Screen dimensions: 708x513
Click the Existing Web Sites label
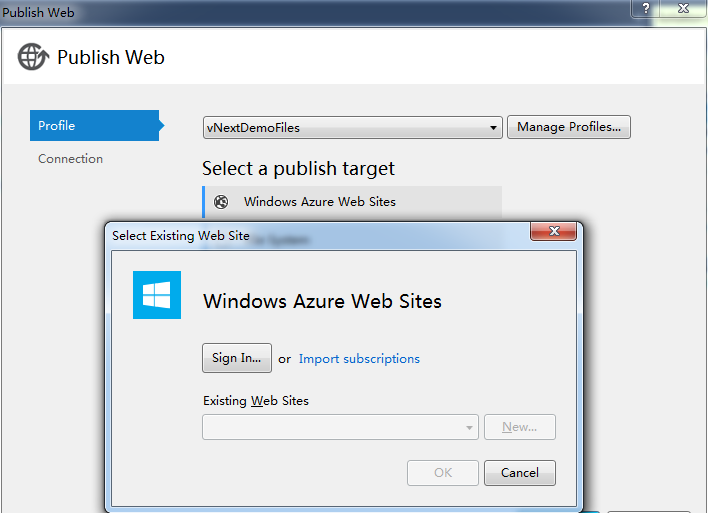click(256, 401)
